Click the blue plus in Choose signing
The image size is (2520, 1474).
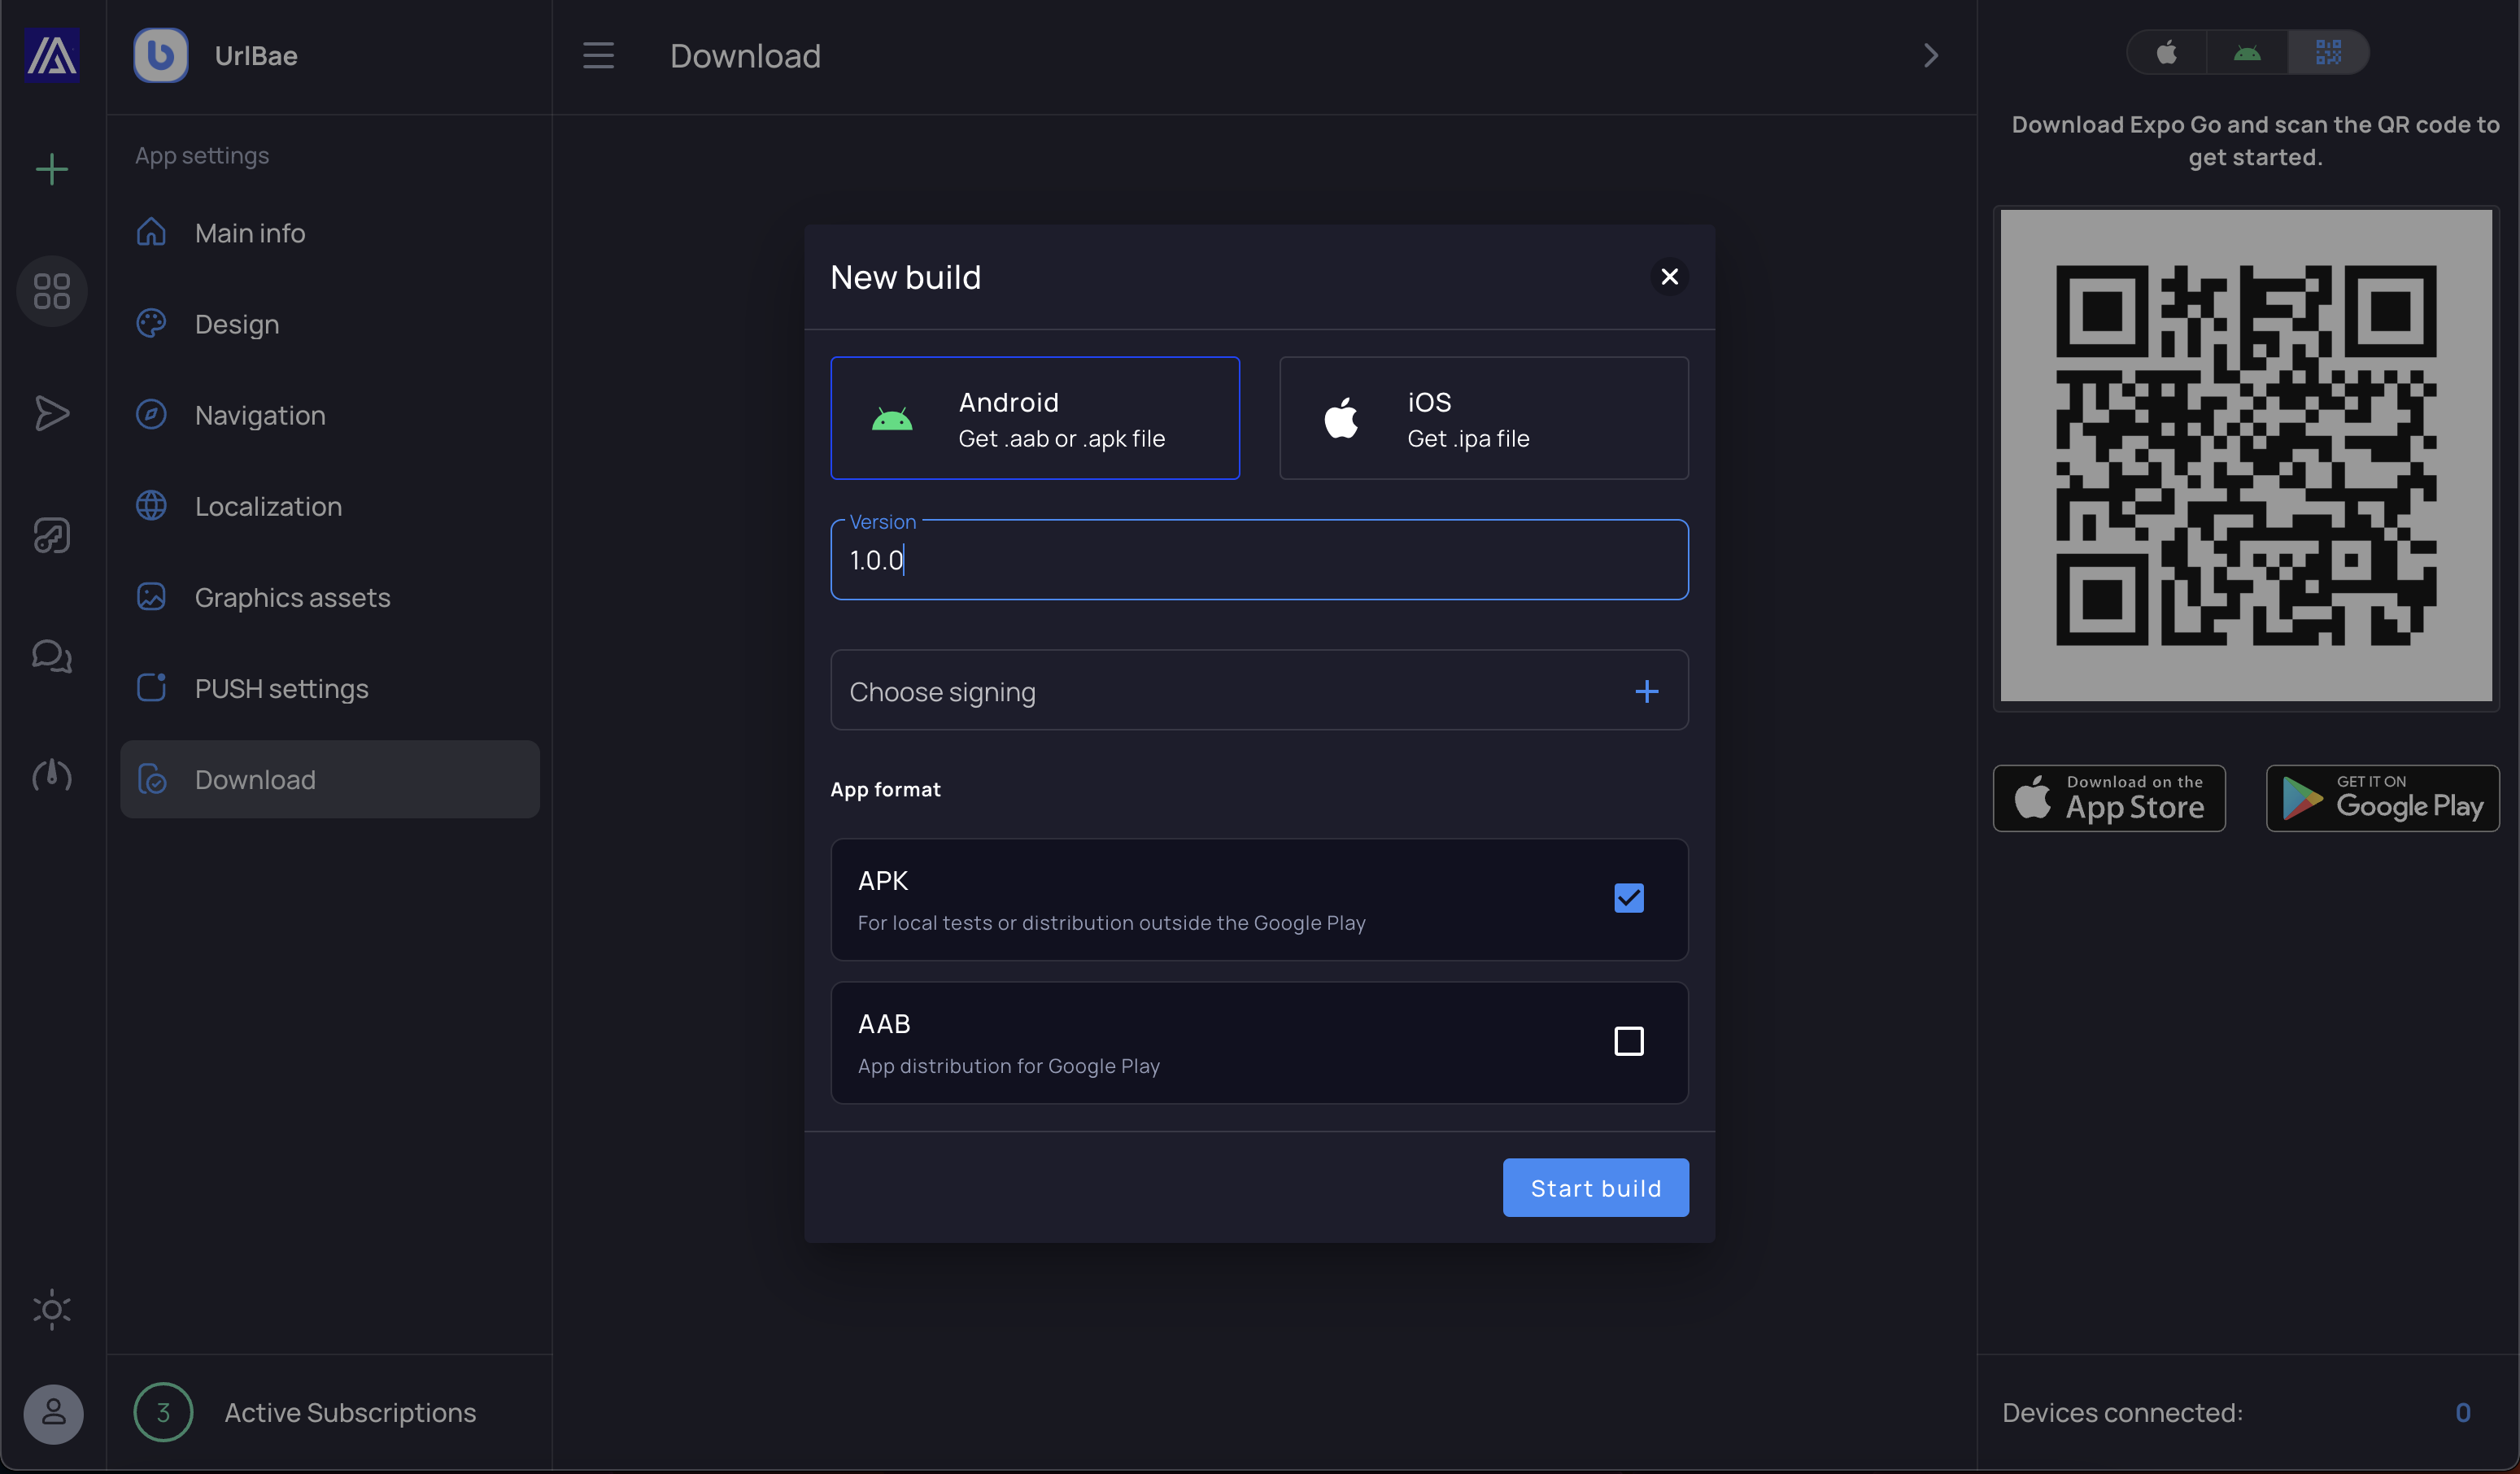(x=1646, y=691)
